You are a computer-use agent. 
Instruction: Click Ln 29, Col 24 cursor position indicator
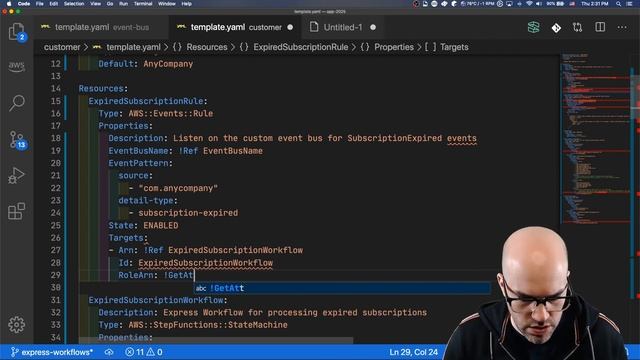(413, 352)
